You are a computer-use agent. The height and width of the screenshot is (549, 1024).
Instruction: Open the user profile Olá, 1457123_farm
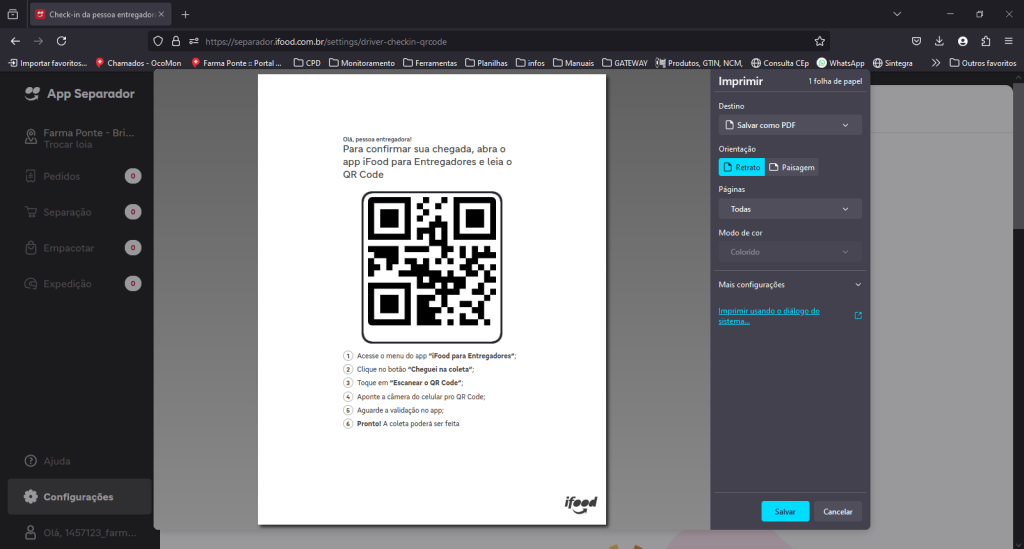[x=80, y=533]
